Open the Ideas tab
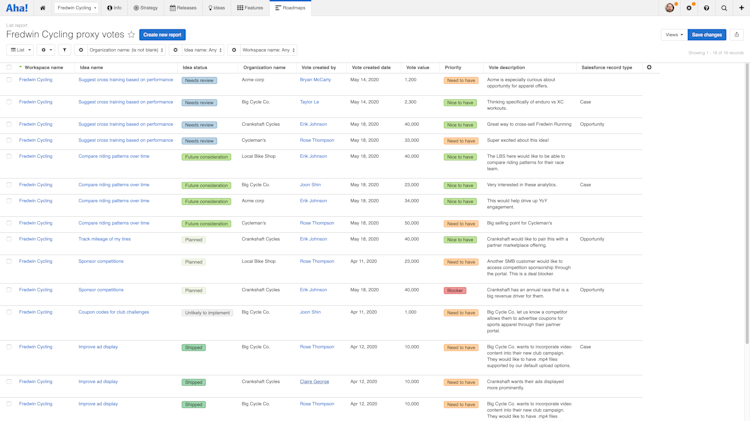 pyautogui.click(x=217, y=8)
